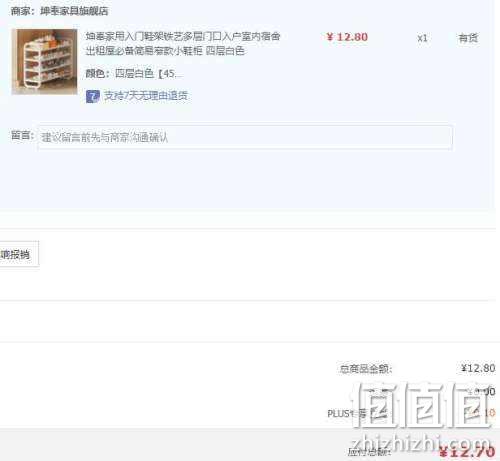Click the 应付总额 label
This screenshot has width=500, height=461.
pos(369,452)
